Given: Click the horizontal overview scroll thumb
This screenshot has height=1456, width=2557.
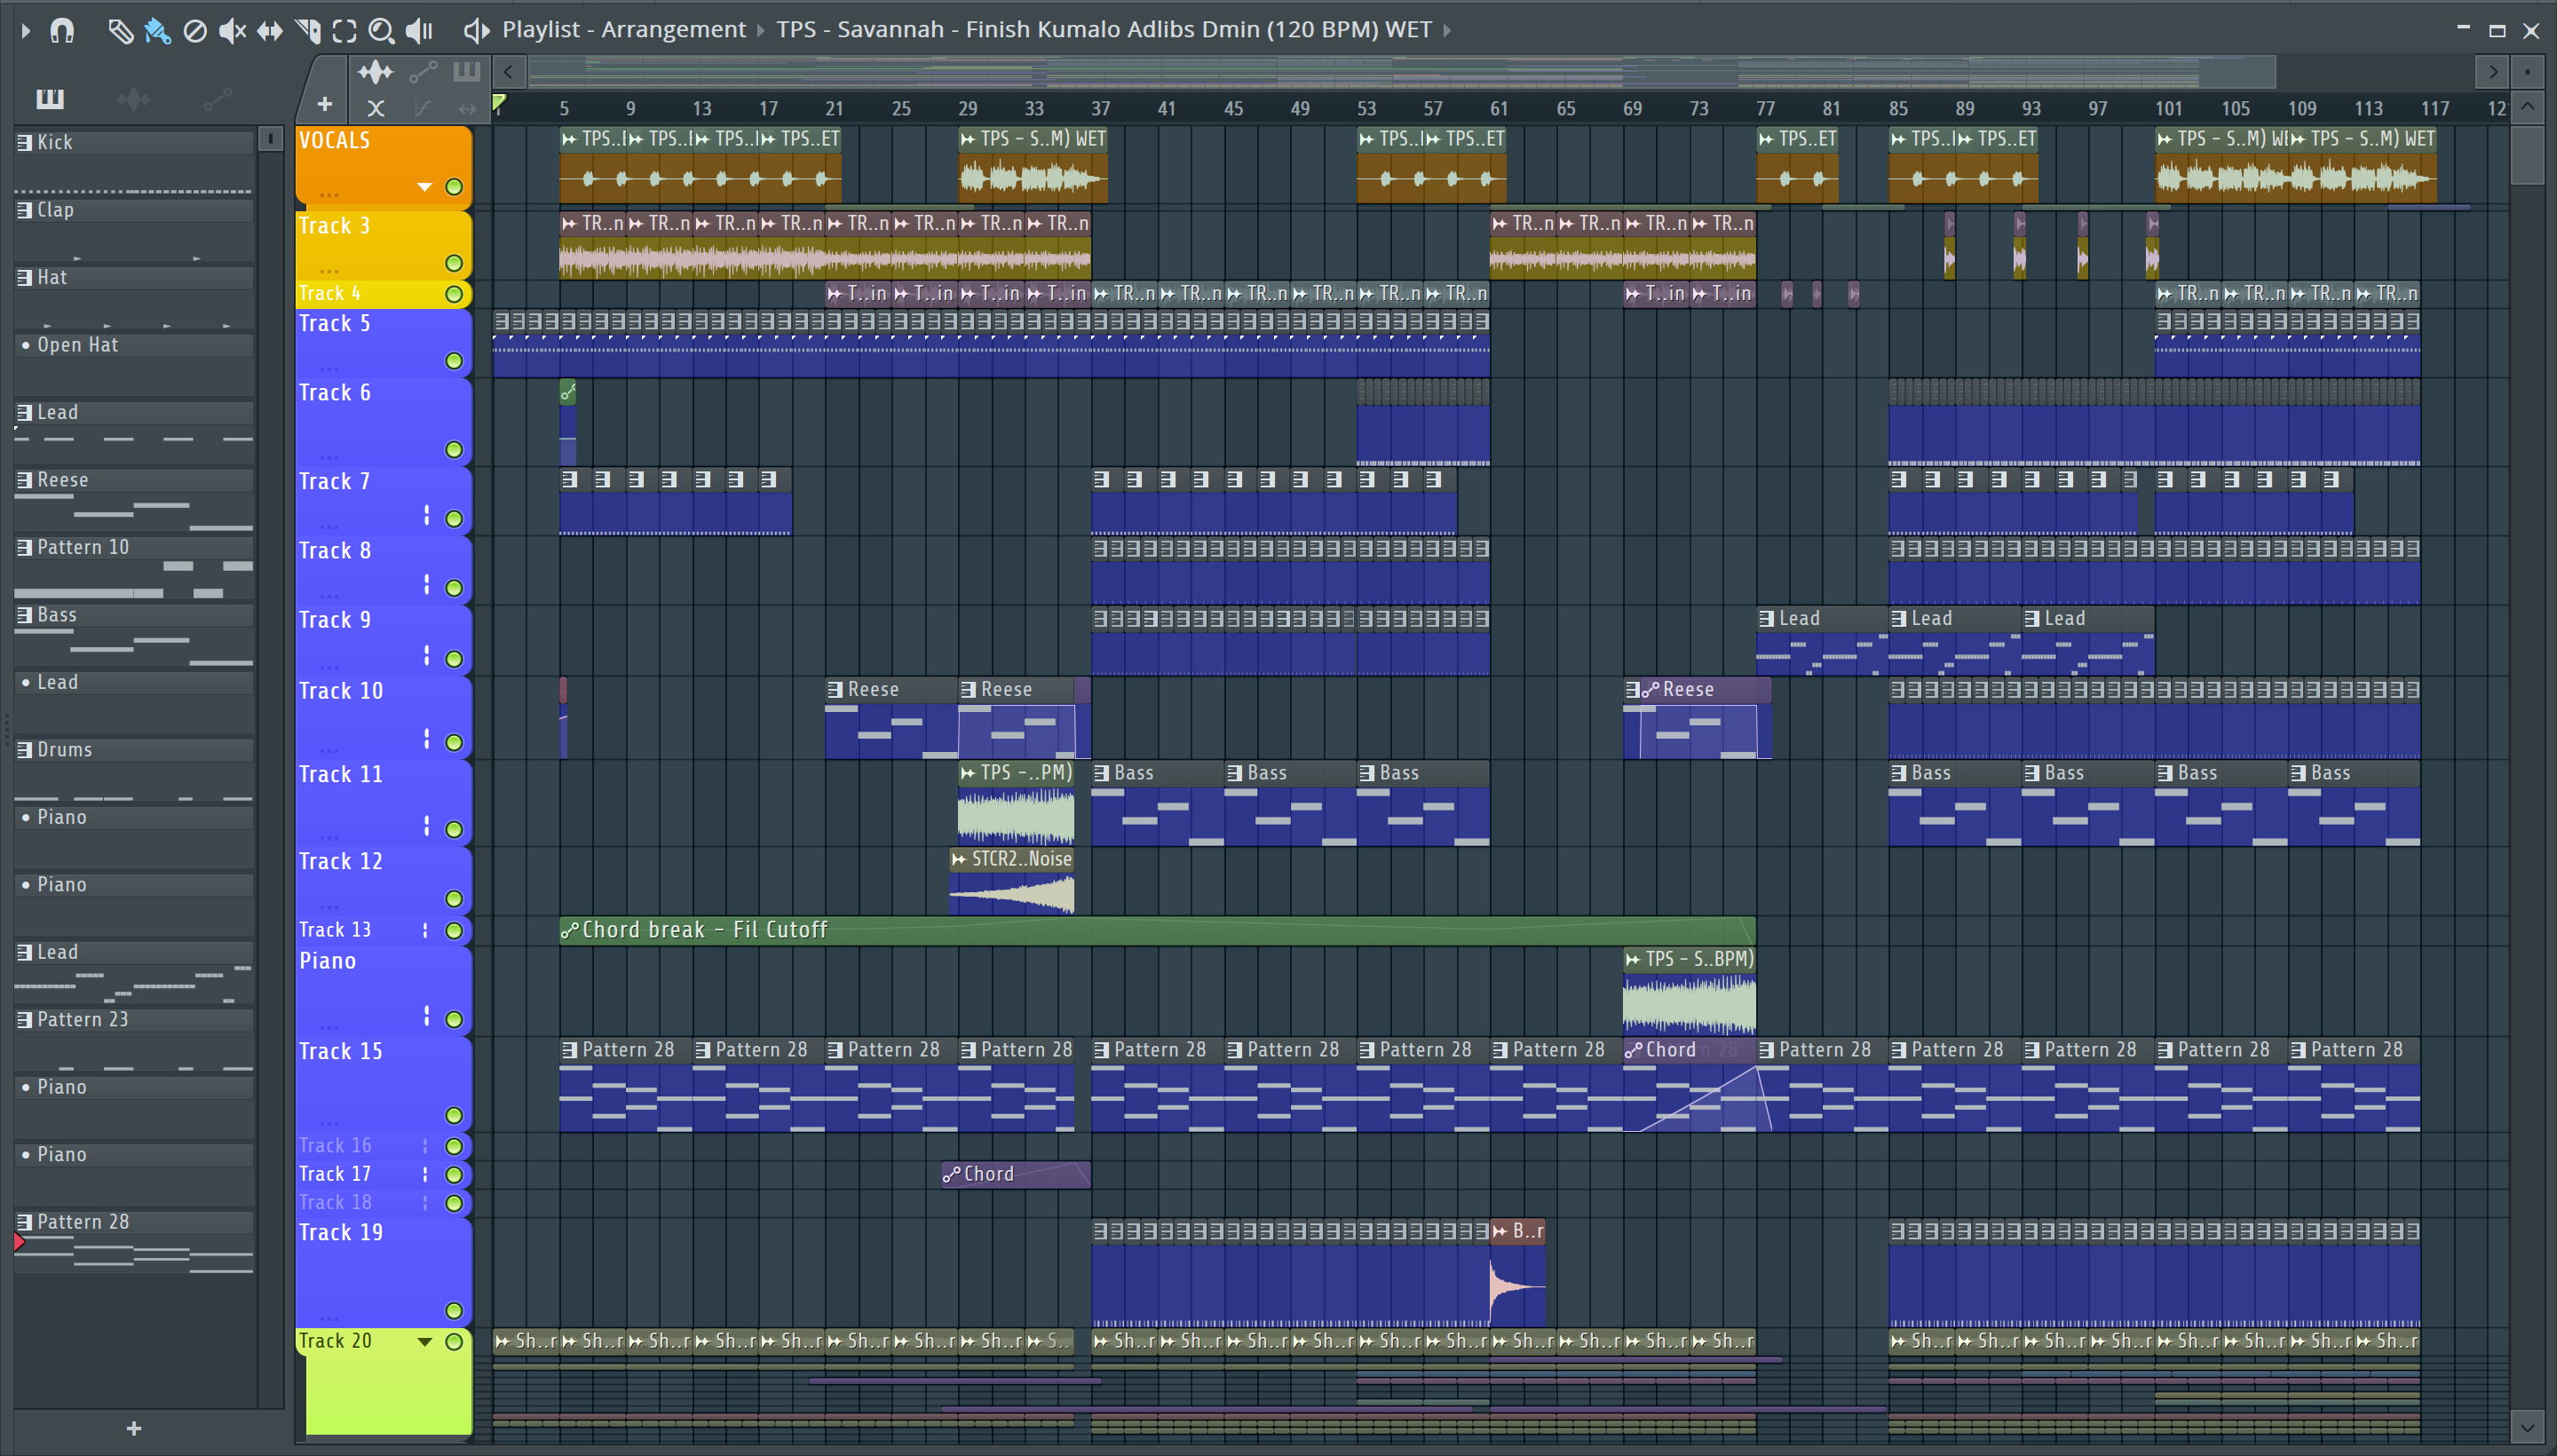Looking at the screenshot, I should (1402, 72).
